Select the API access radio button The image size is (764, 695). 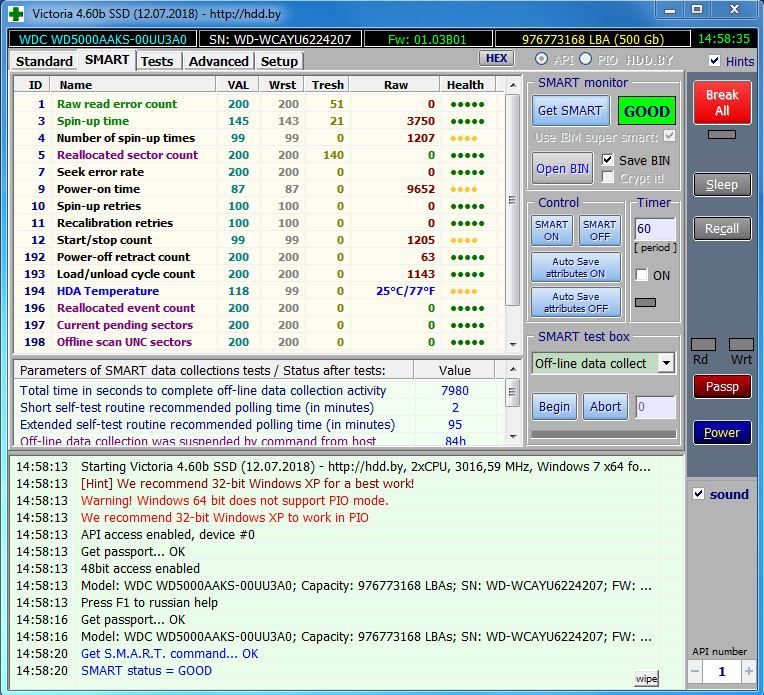click(x=541, y=59)
